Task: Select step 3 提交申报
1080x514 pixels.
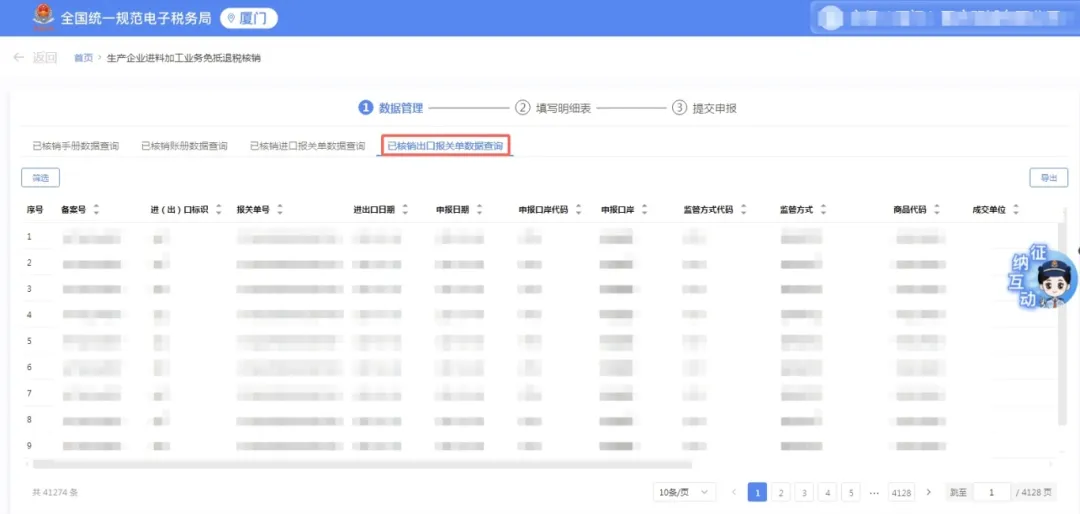Action: [x=705, y=108]
